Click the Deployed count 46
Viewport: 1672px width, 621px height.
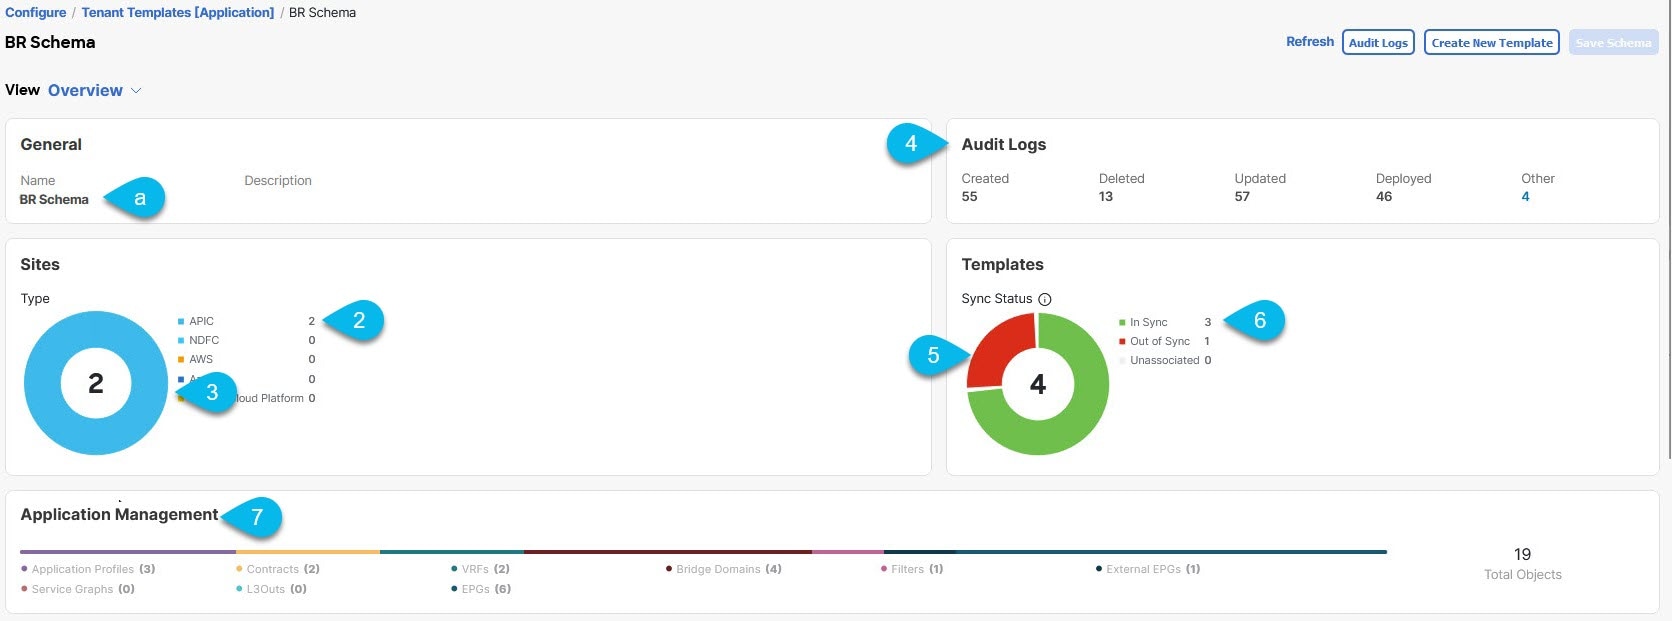[x=1384, y=197]
